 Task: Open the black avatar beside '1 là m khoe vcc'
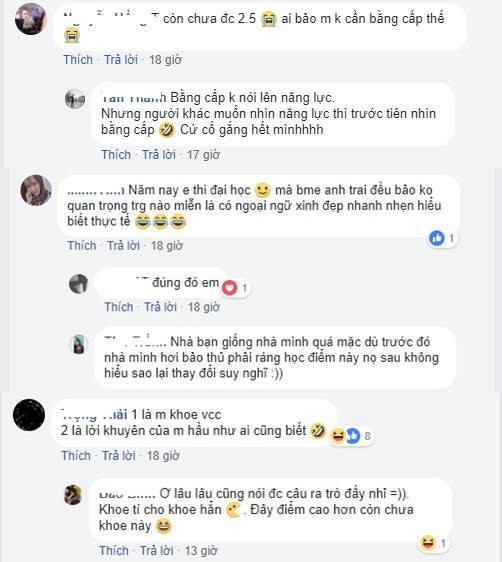click(29, 415)
